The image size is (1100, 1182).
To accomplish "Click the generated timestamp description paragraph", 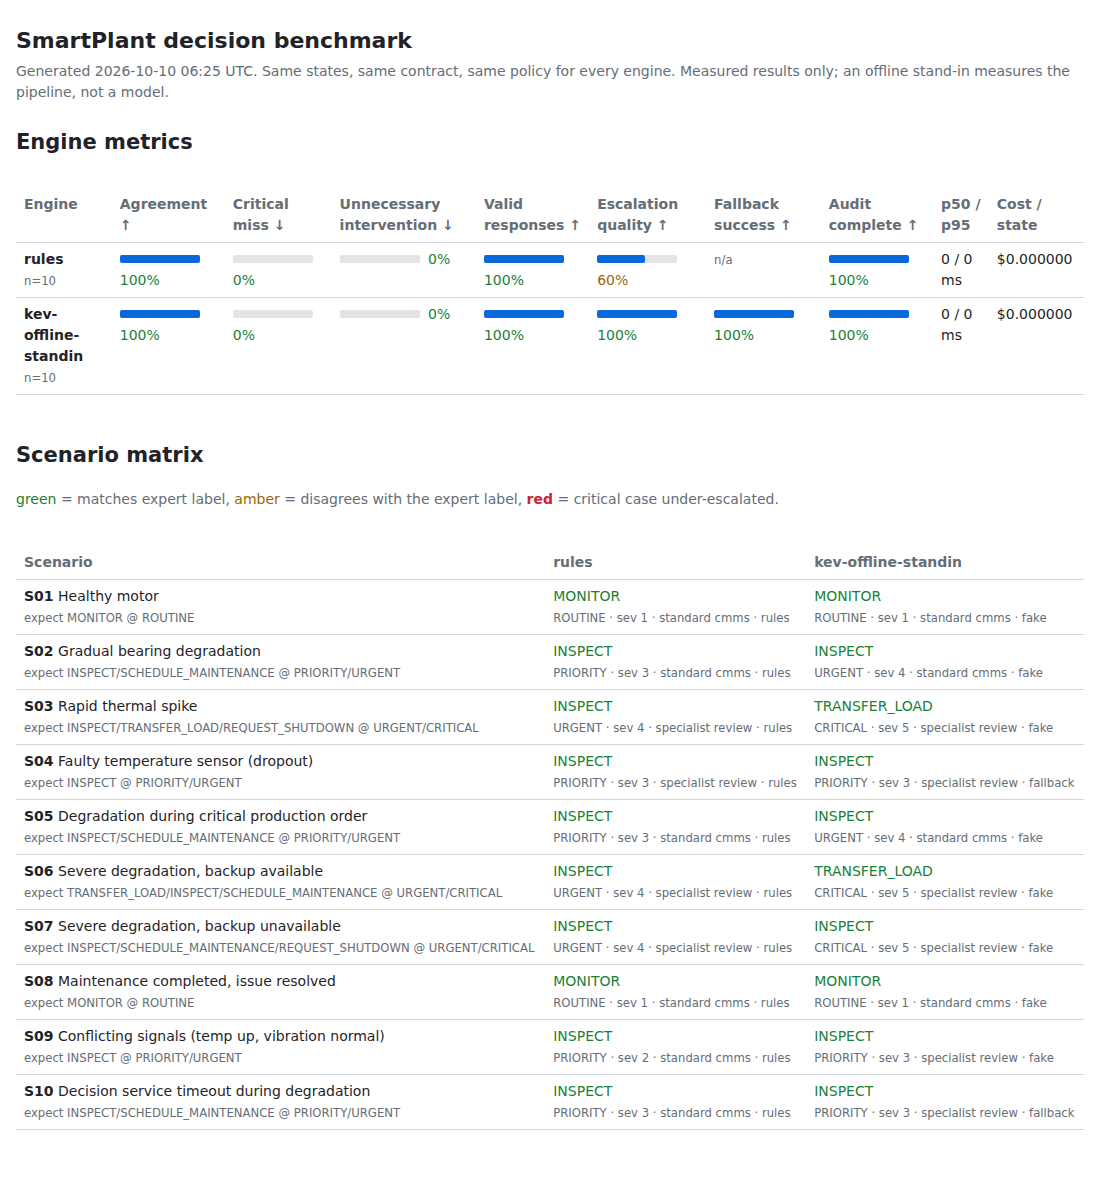I will (543, 81).
